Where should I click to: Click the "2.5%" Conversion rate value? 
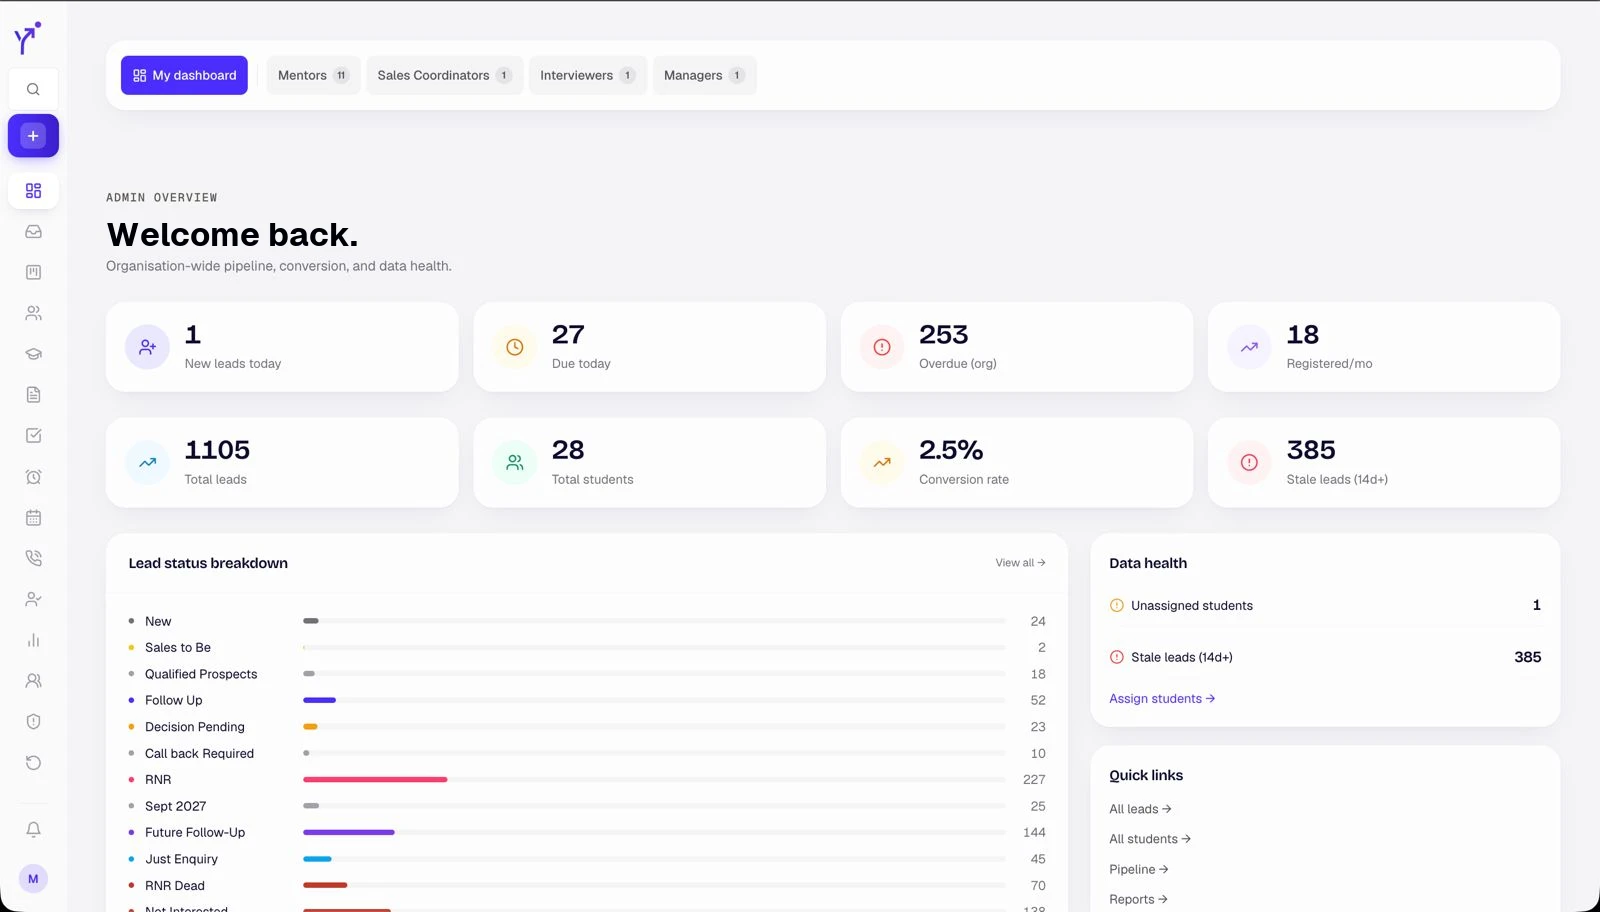[951, 450]
